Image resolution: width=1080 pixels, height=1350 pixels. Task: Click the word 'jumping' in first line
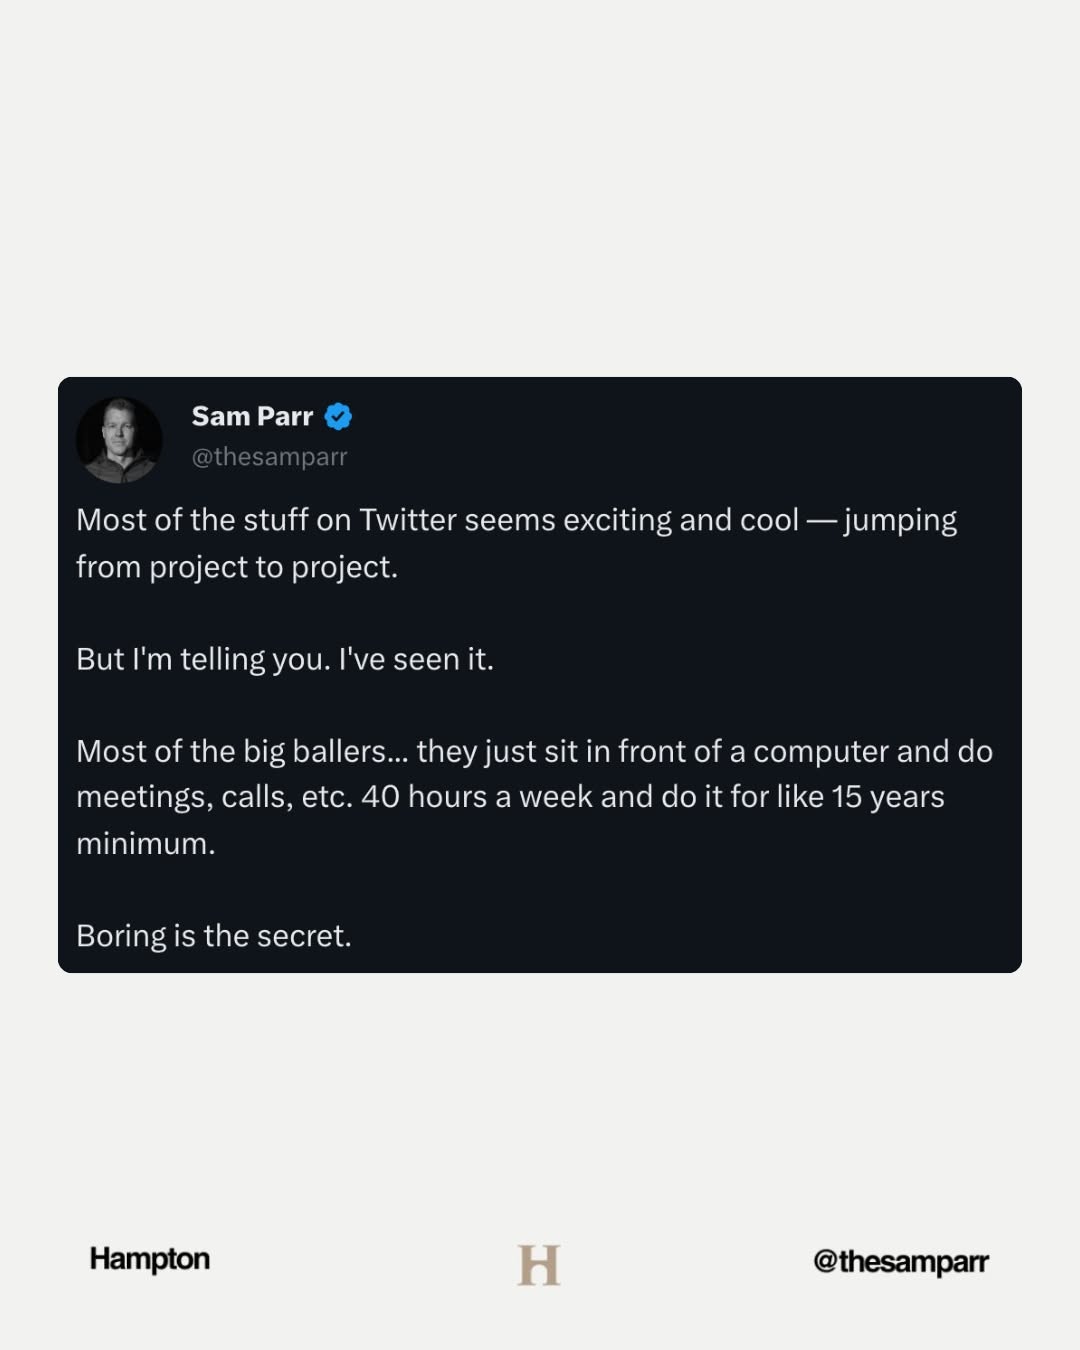click(x=900, y=520)
